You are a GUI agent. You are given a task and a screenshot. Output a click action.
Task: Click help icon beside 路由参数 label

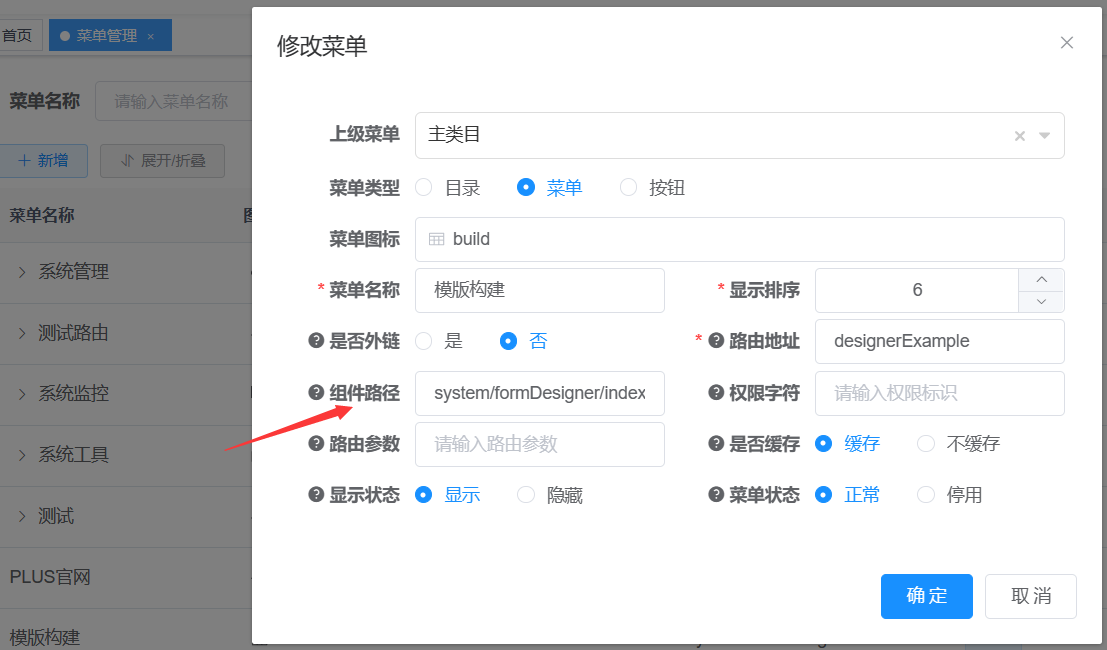tap(316, 444)
